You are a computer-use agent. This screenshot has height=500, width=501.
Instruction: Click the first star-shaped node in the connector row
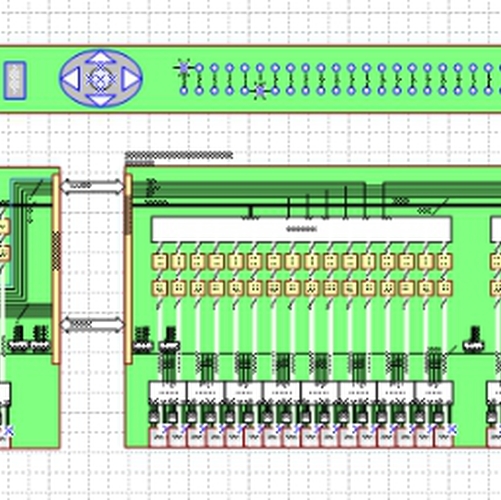(x=184, y=68)
